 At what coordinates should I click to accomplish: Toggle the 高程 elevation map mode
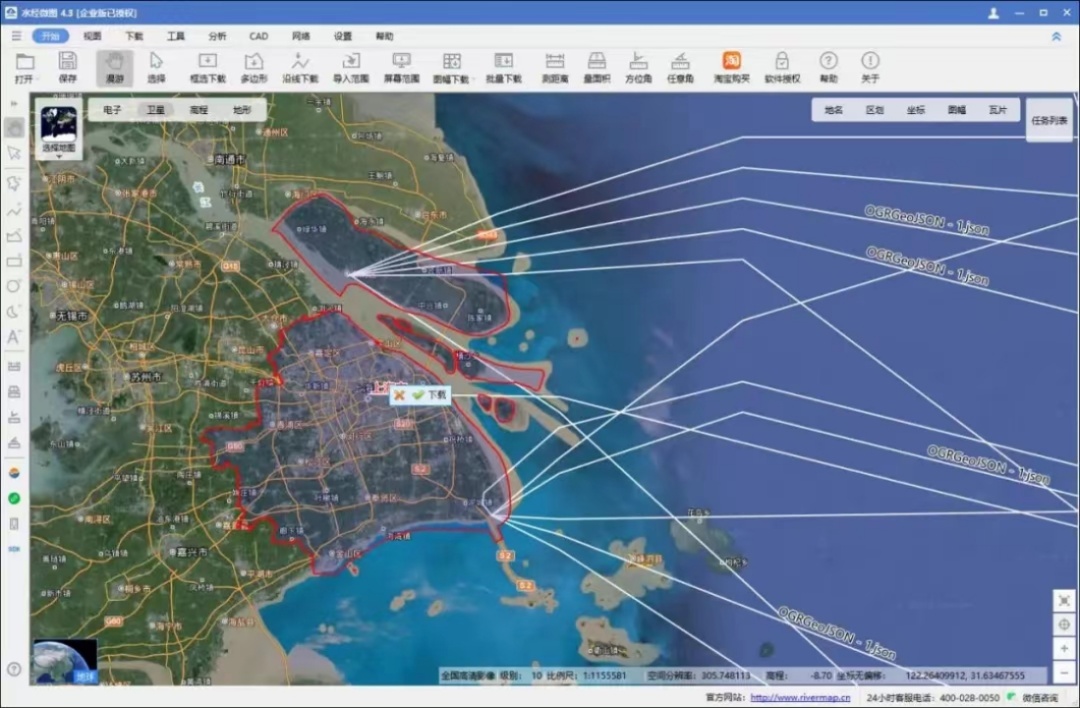198,110
